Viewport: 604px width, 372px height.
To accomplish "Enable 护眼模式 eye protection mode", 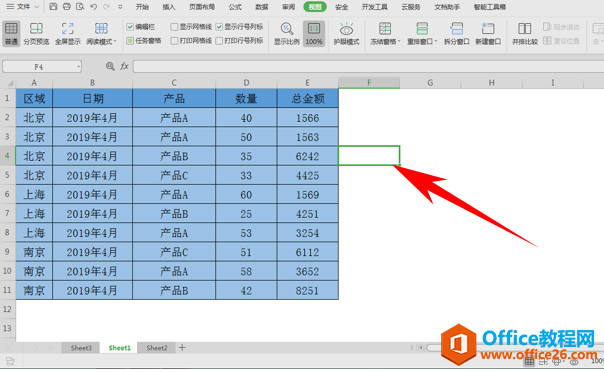I will 346,34.
